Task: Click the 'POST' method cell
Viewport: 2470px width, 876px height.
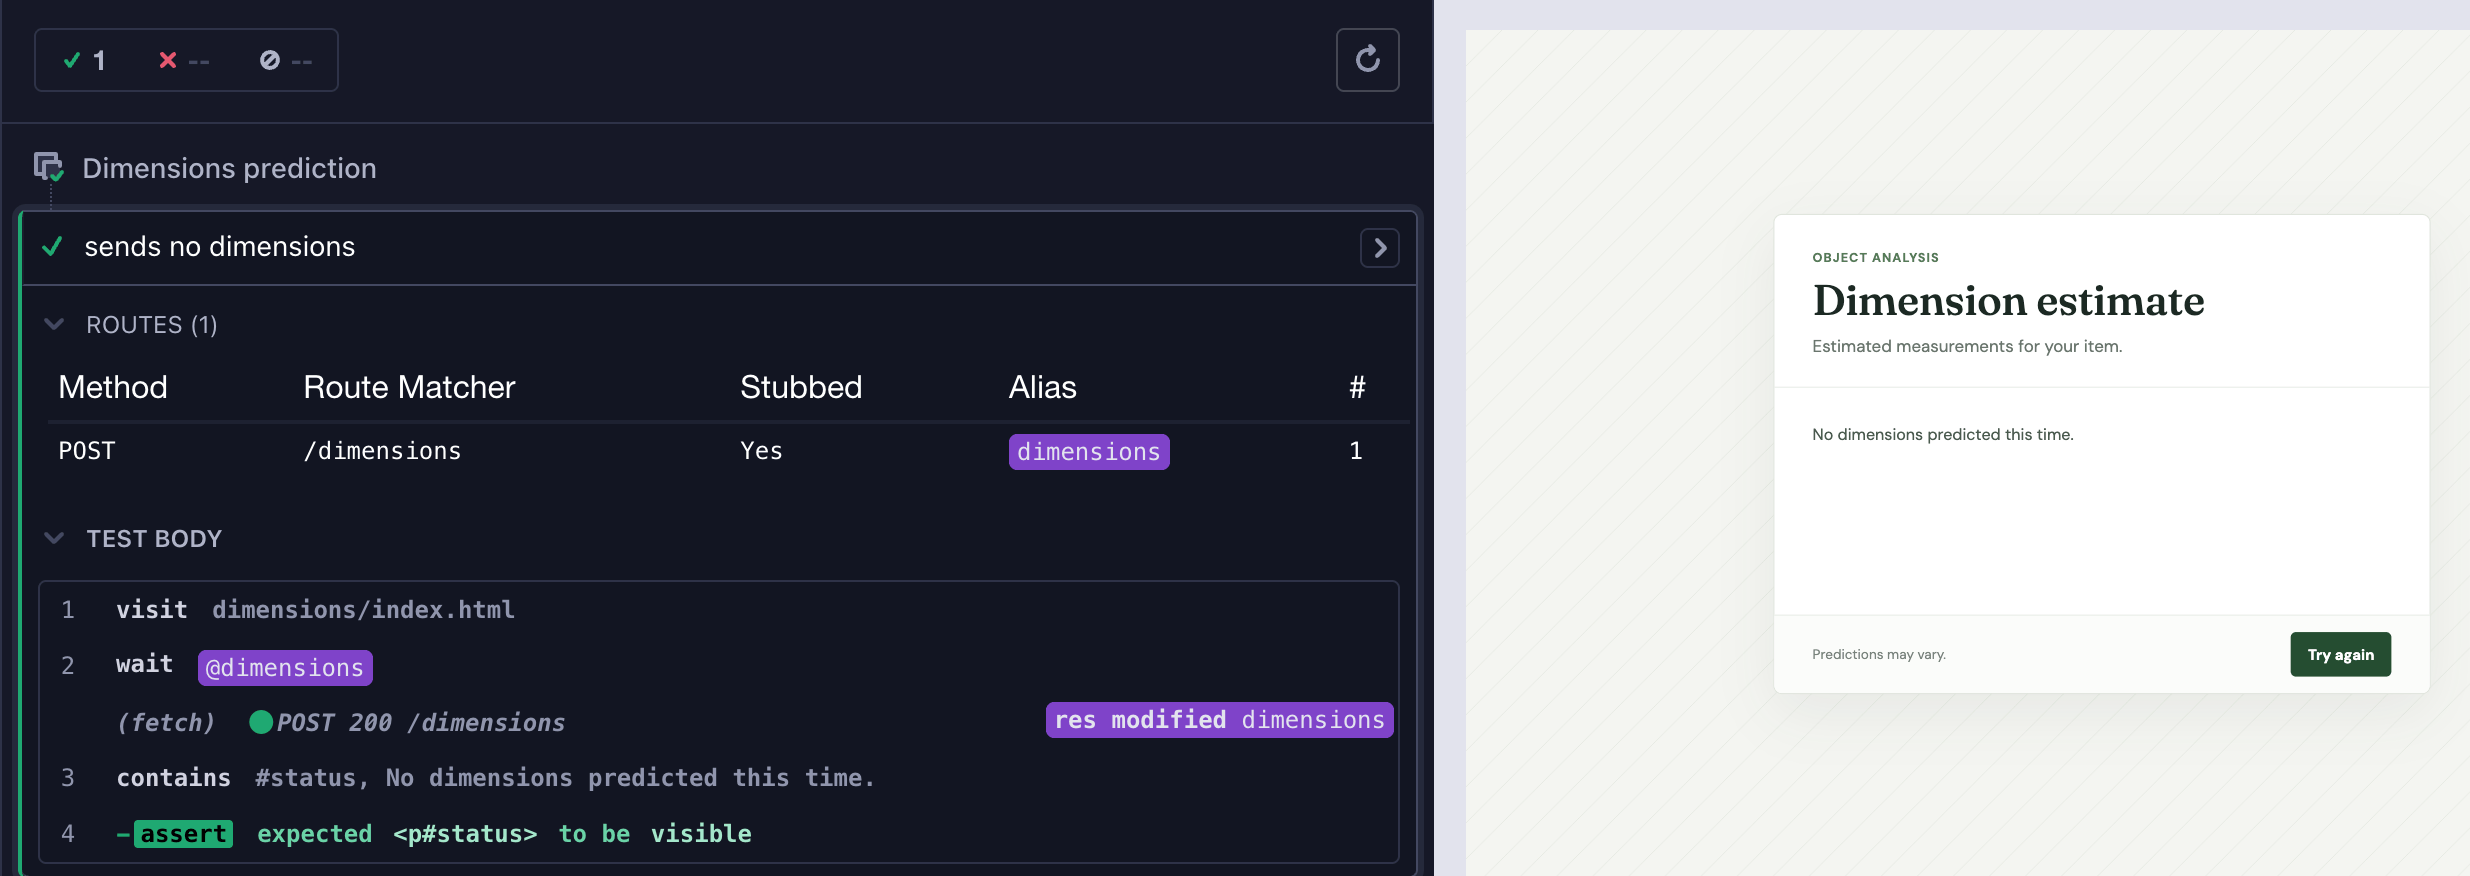Action: 87,451
